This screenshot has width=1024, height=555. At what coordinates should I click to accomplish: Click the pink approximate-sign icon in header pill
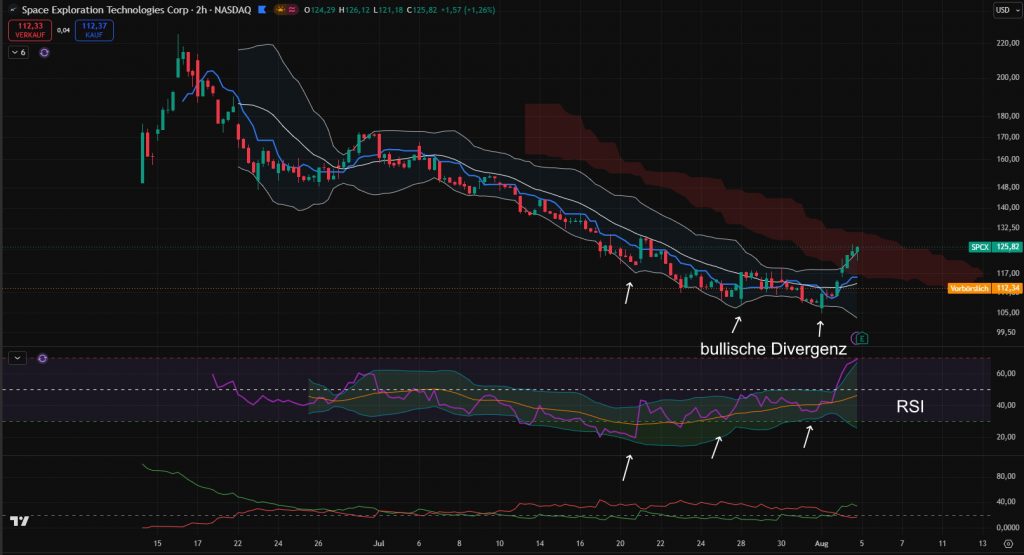click(x=291, y=10)
